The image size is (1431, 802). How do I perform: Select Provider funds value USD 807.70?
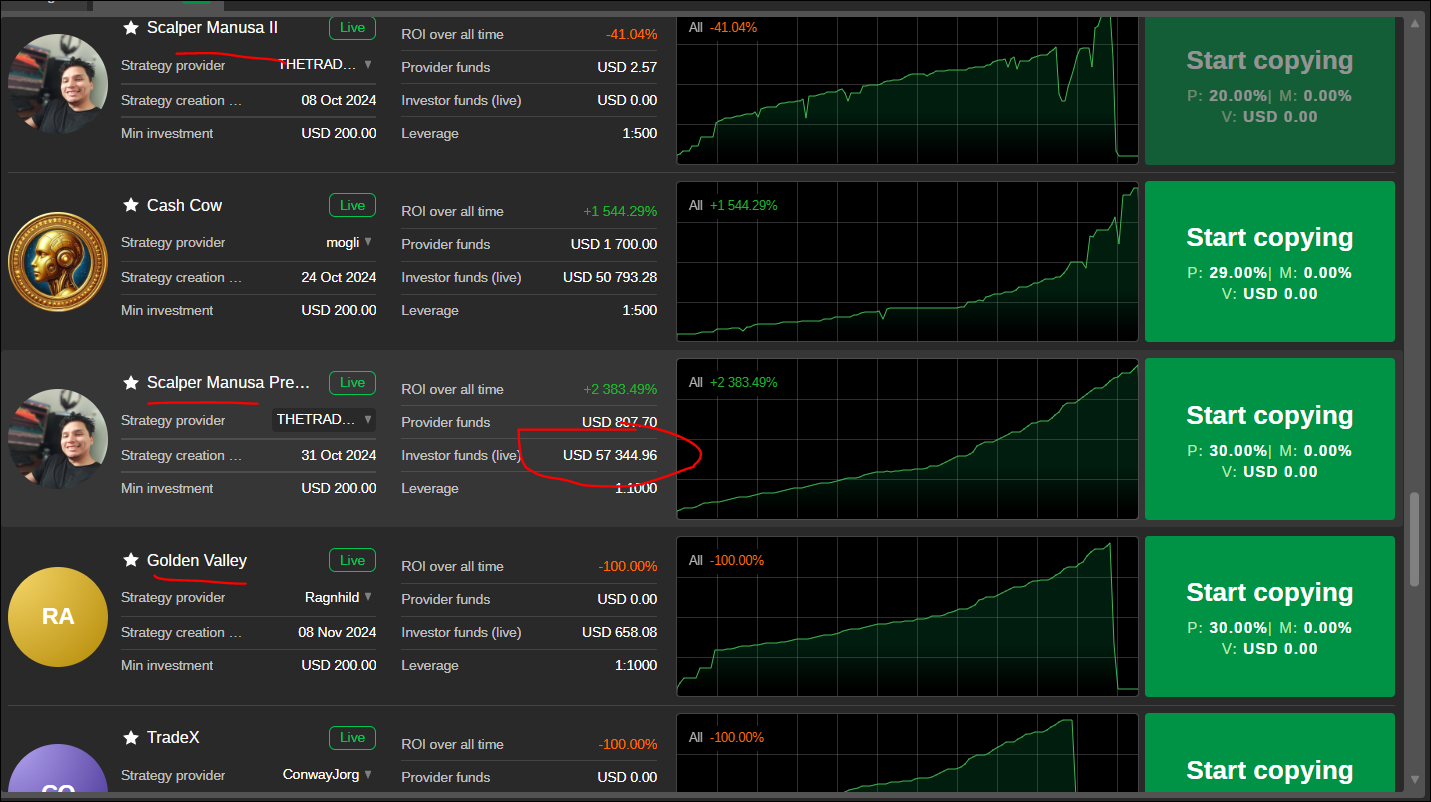click(620, 422)
